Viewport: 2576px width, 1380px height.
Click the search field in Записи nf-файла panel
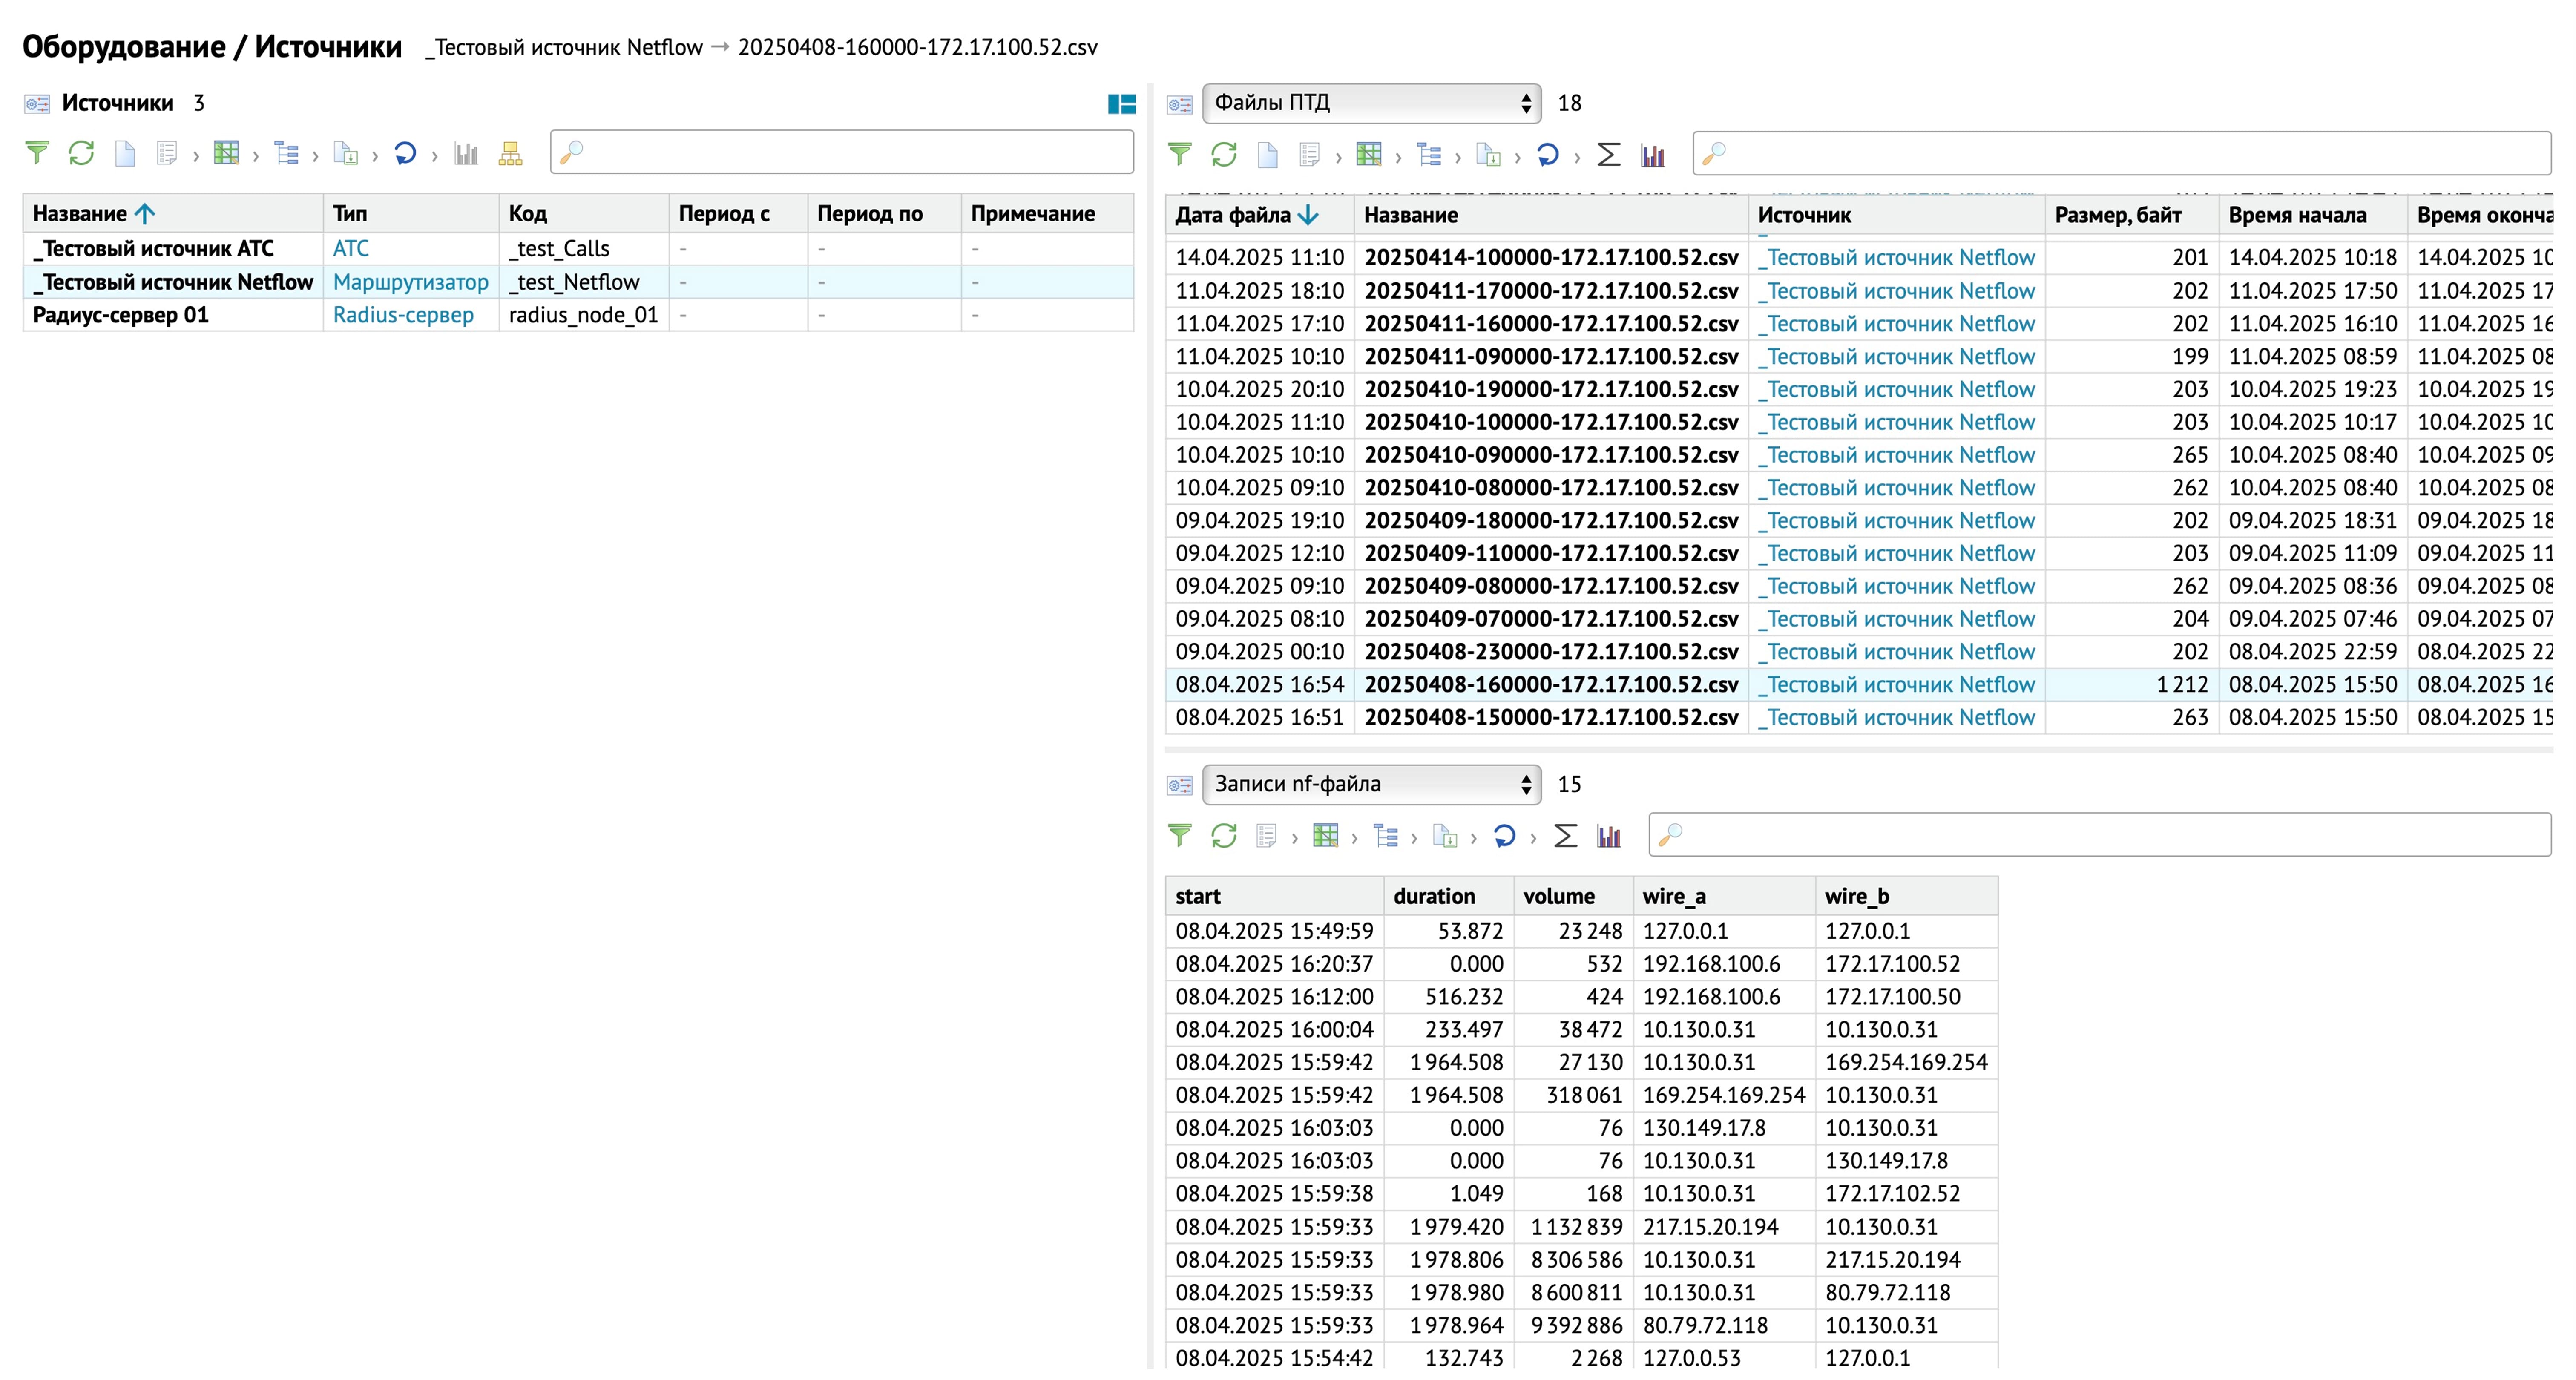click(x=2099, y=834)
